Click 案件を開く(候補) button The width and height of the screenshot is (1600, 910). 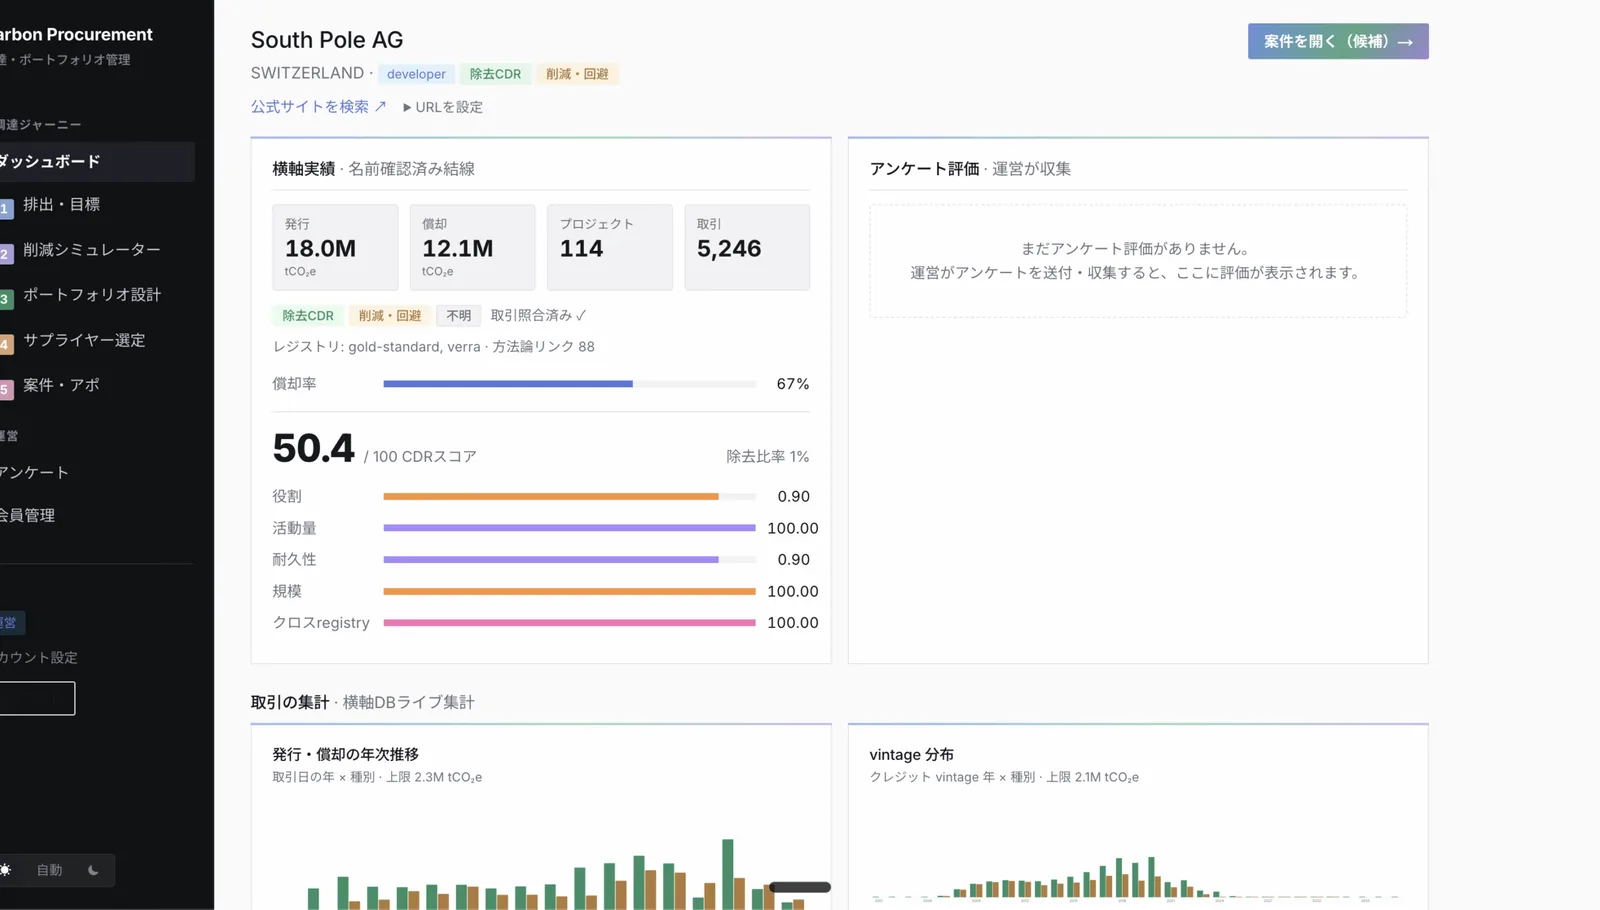tap(1338, 41)
